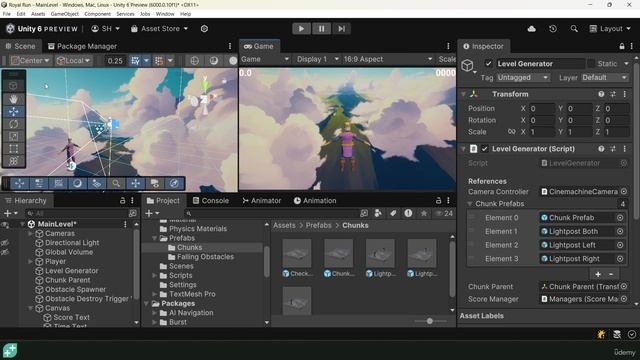This screenshot has width=640, height=360.
Task: Adjust the Project icon size slider
Action: (x=430, y=321)
